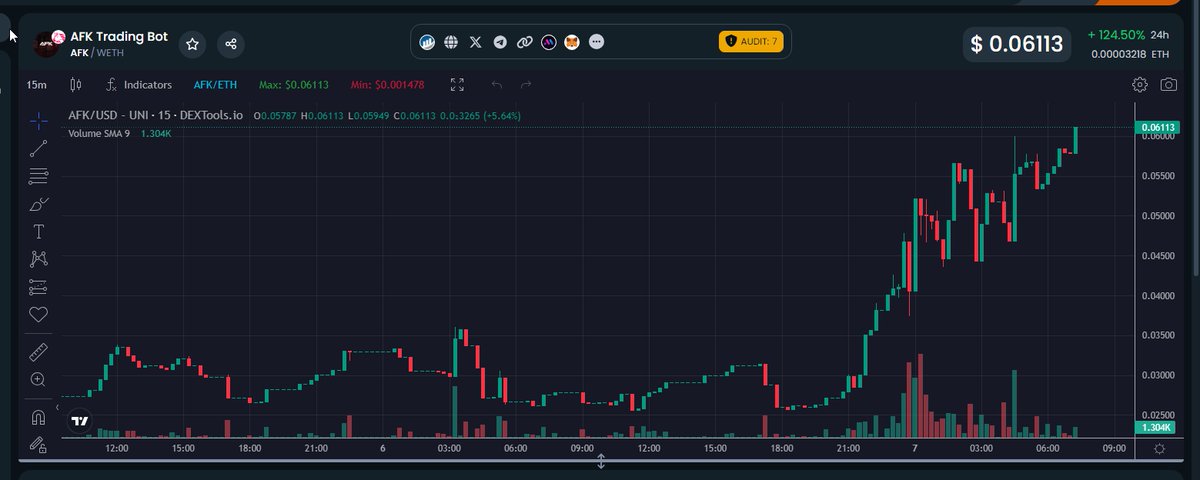Visit the AFK website via globe icon
Image resolution: width=1200 pixels, height=480 pixels.
pos(451,43)
